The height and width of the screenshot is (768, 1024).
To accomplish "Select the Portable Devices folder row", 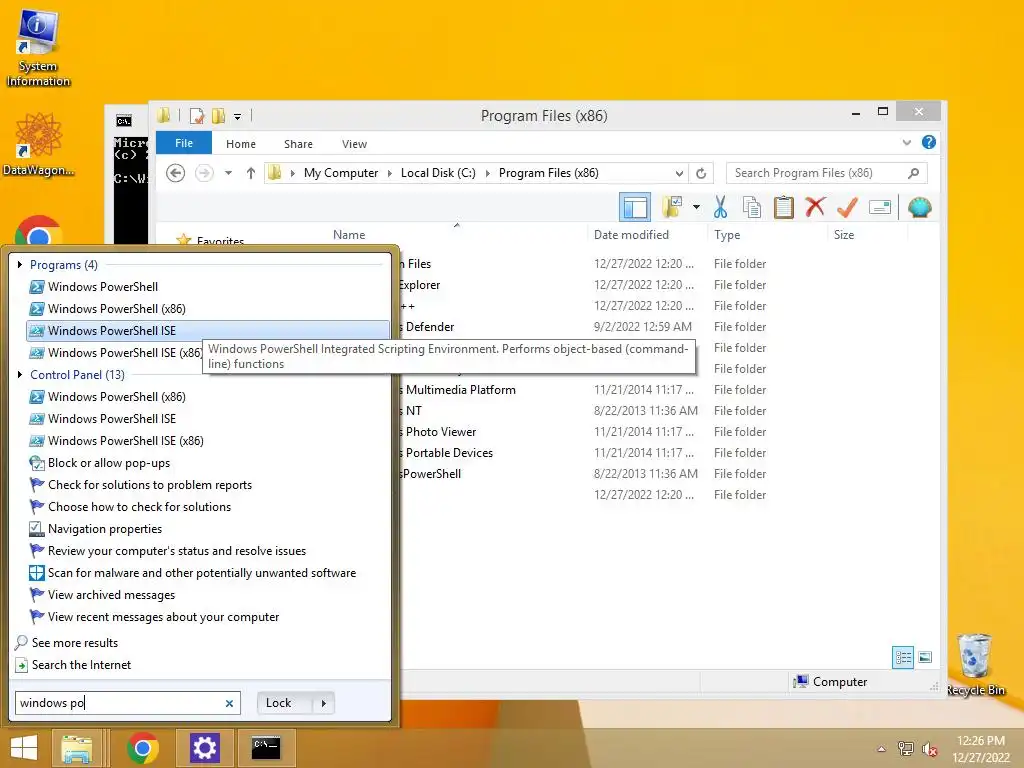I will pyautogui.click(x=449, y=453).
